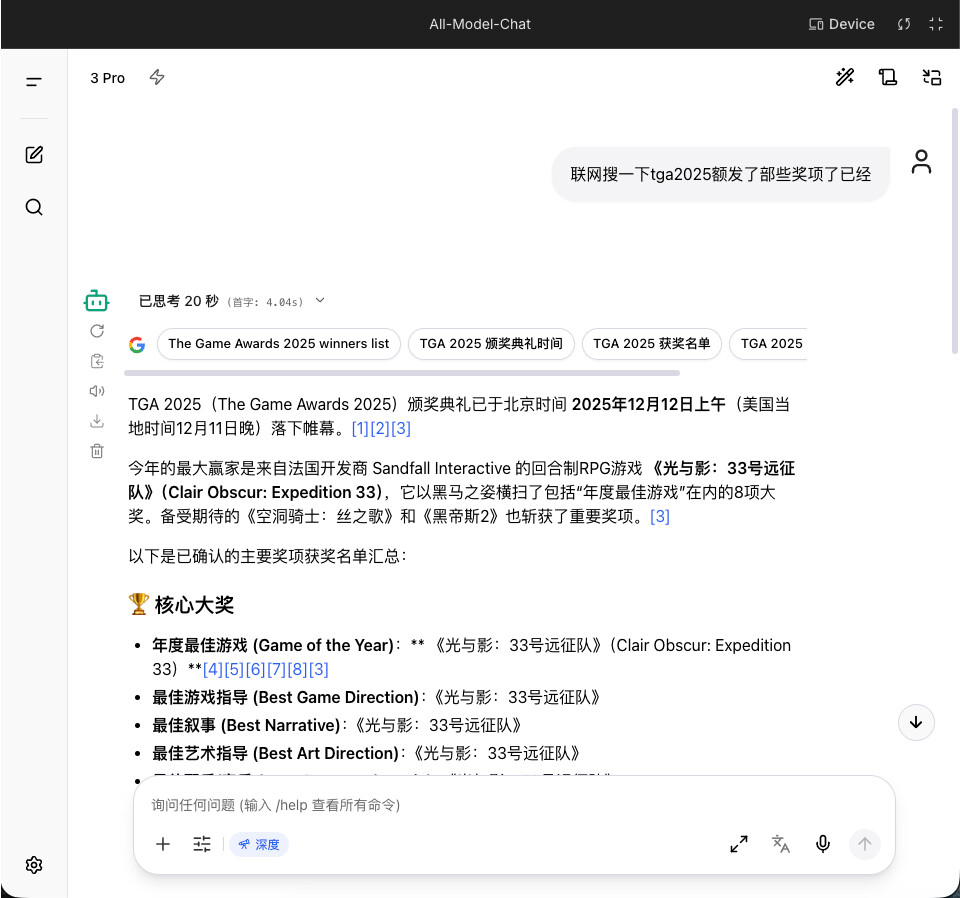Click the magic wand icon in the header
The image size is (960, 898).
pos(845,77)
